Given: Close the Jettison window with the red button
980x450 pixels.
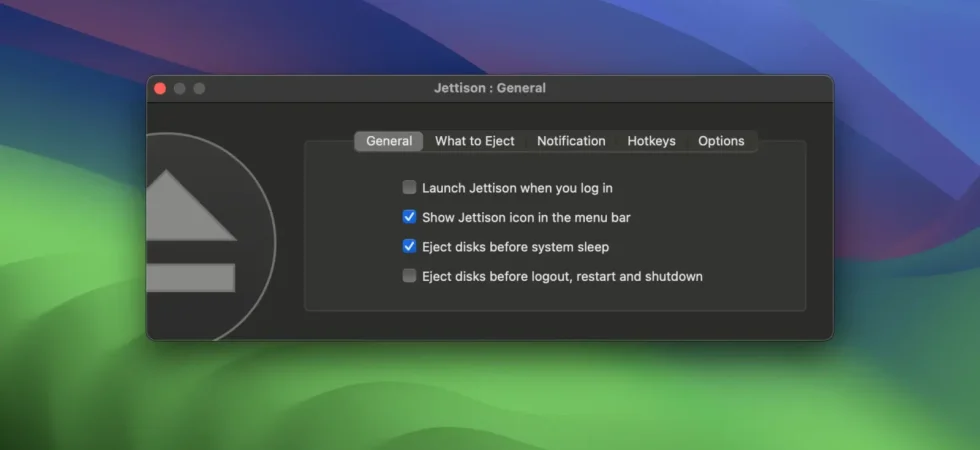Looking at the screenshot, I should (x=160, y=89).
